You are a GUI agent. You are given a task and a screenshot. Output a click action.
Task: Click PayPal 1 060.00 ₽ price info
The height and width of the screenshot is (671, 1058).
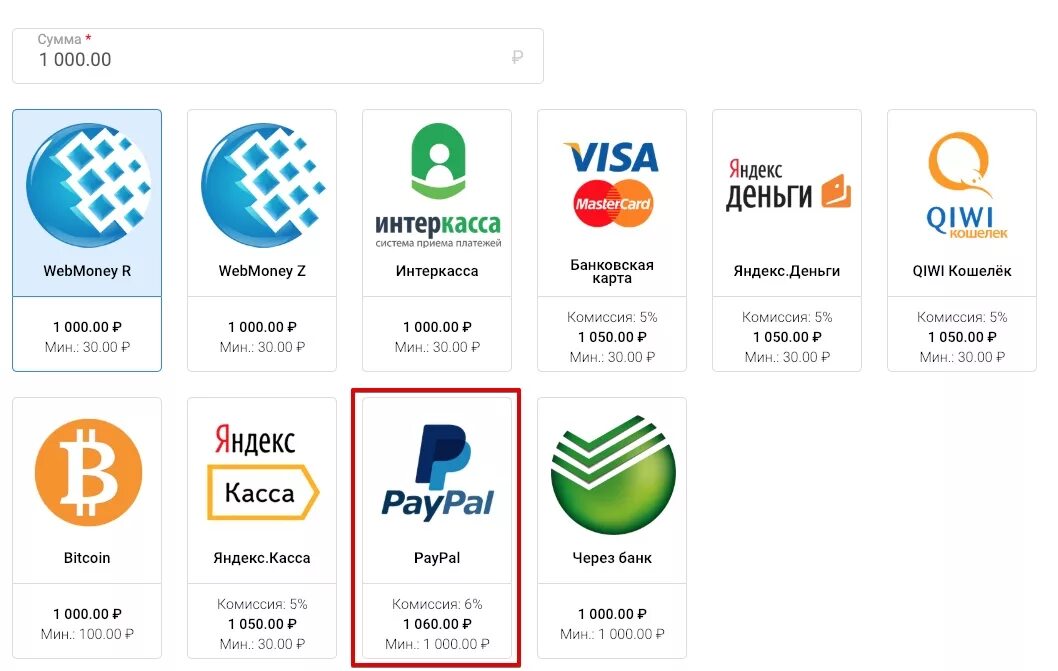tap(437, 624)
